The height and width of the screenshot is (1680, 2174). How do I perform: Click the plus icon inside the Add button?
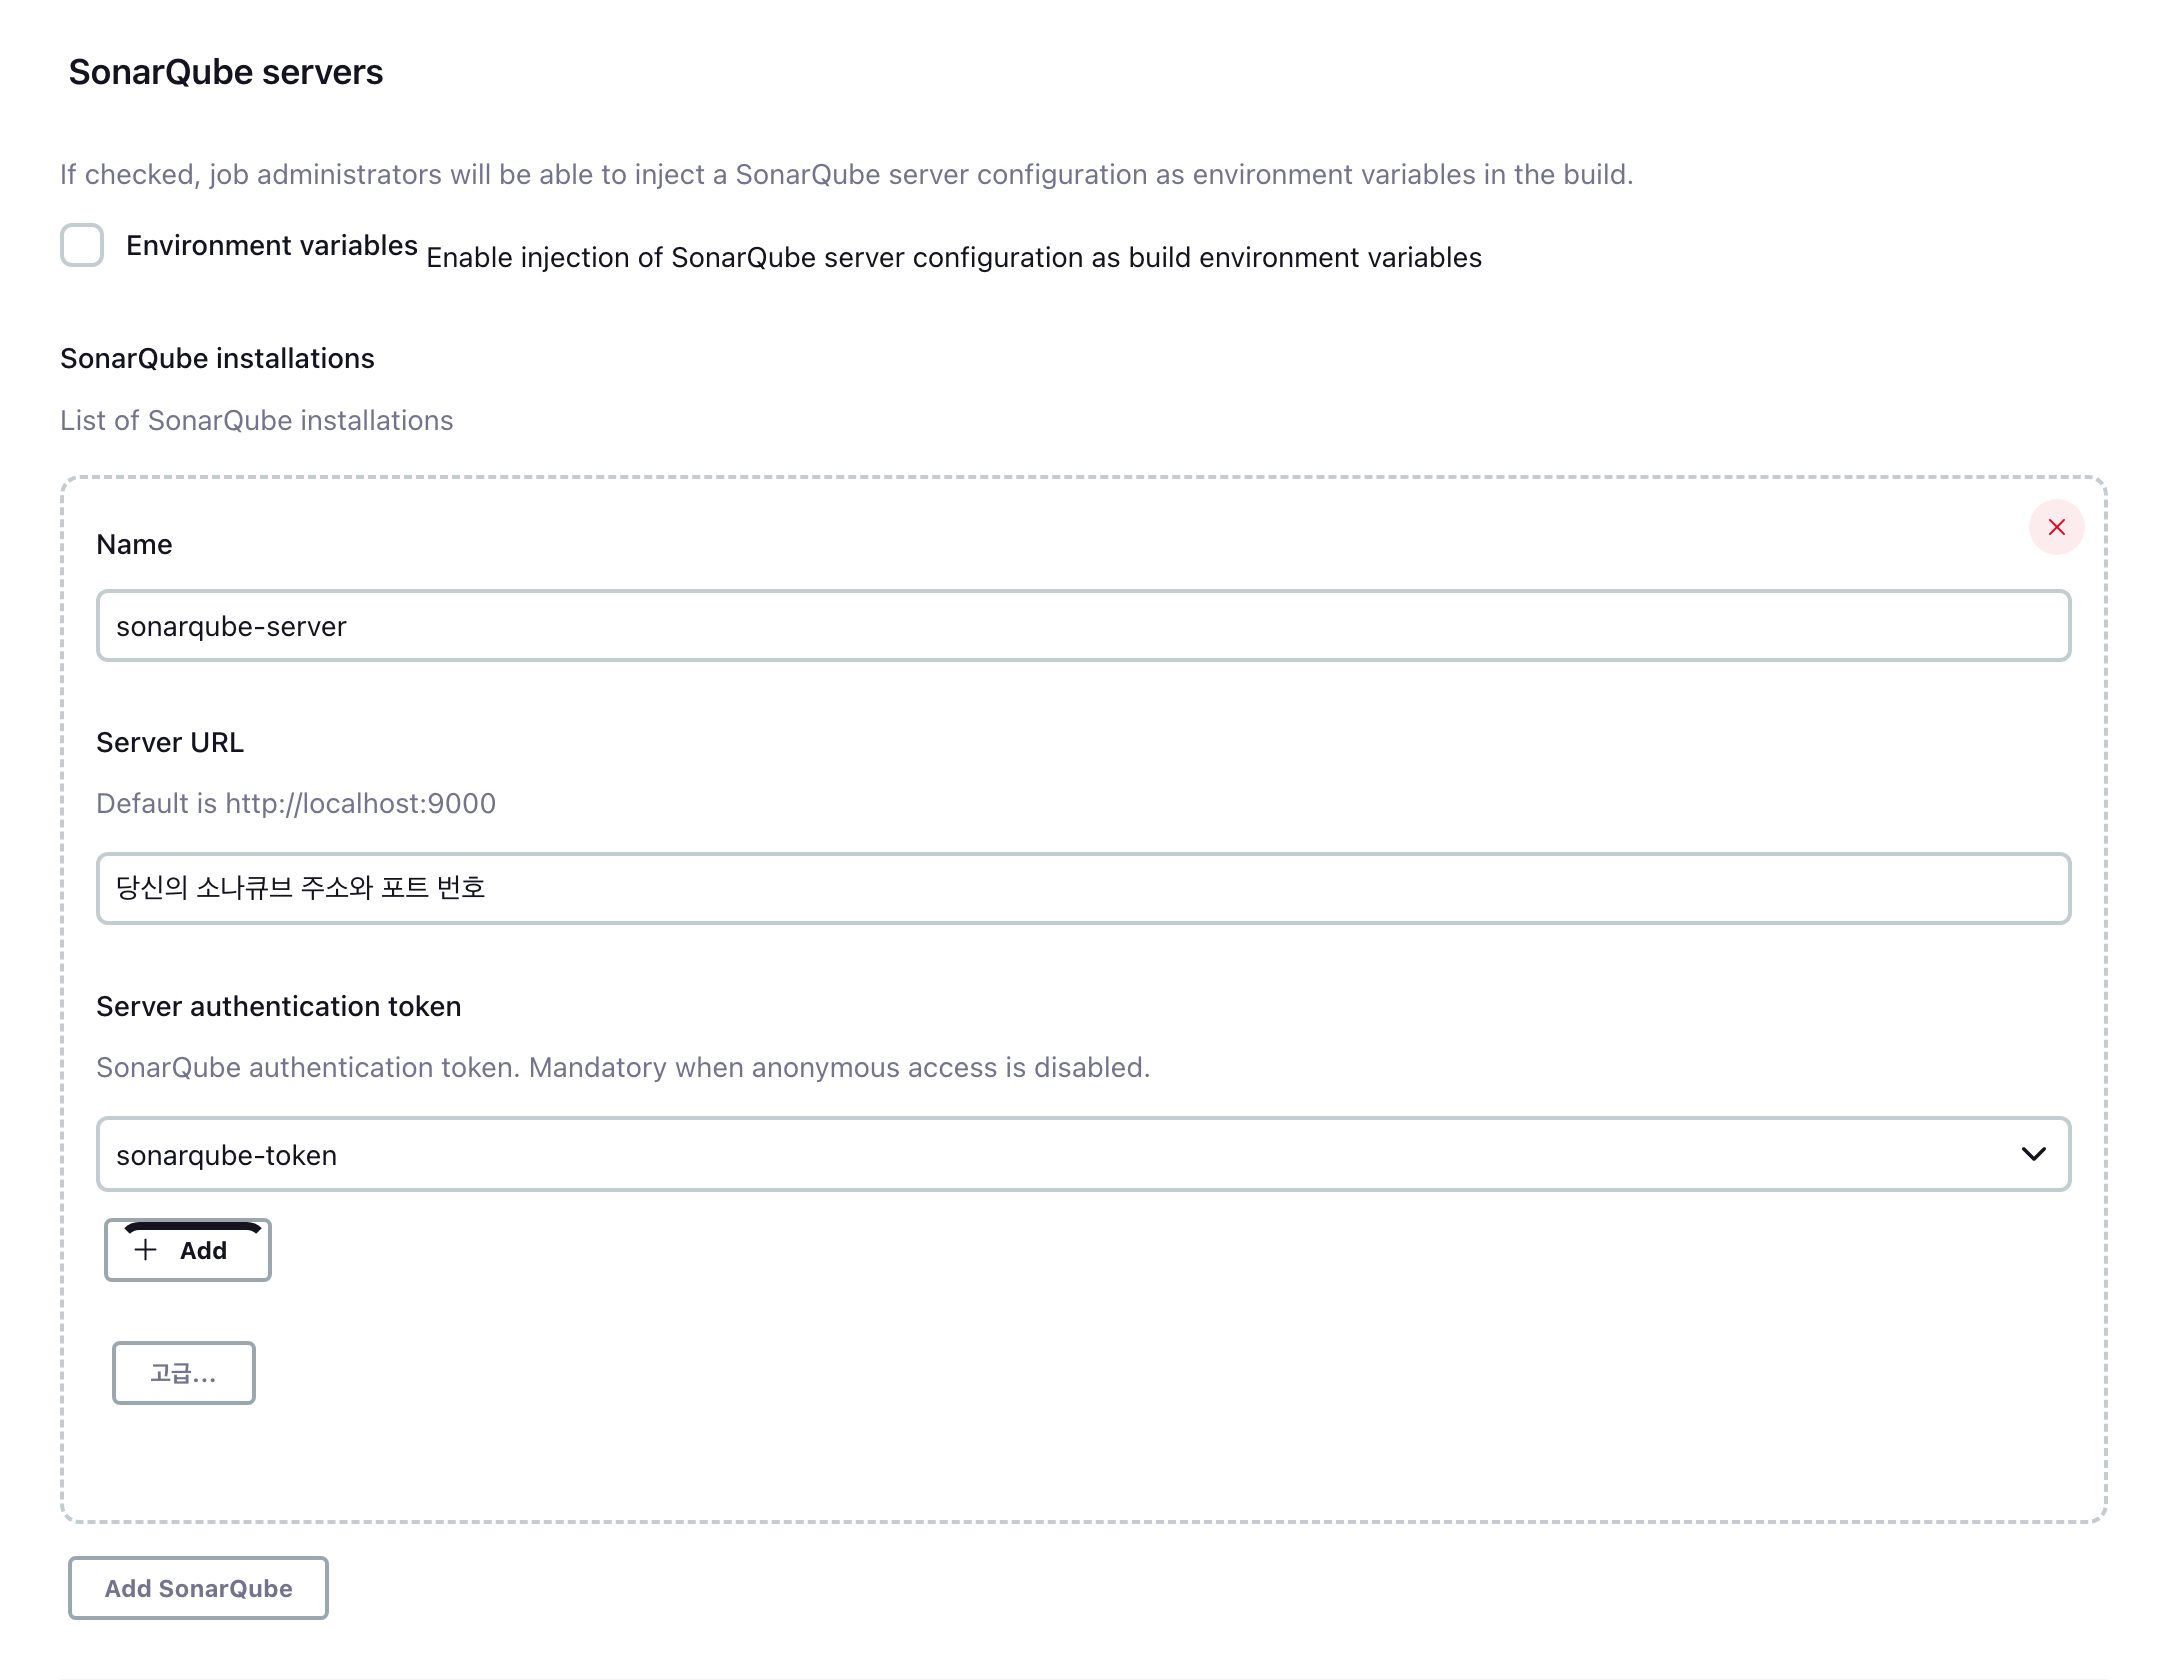pyautogui.click(x=146, y=1250)
